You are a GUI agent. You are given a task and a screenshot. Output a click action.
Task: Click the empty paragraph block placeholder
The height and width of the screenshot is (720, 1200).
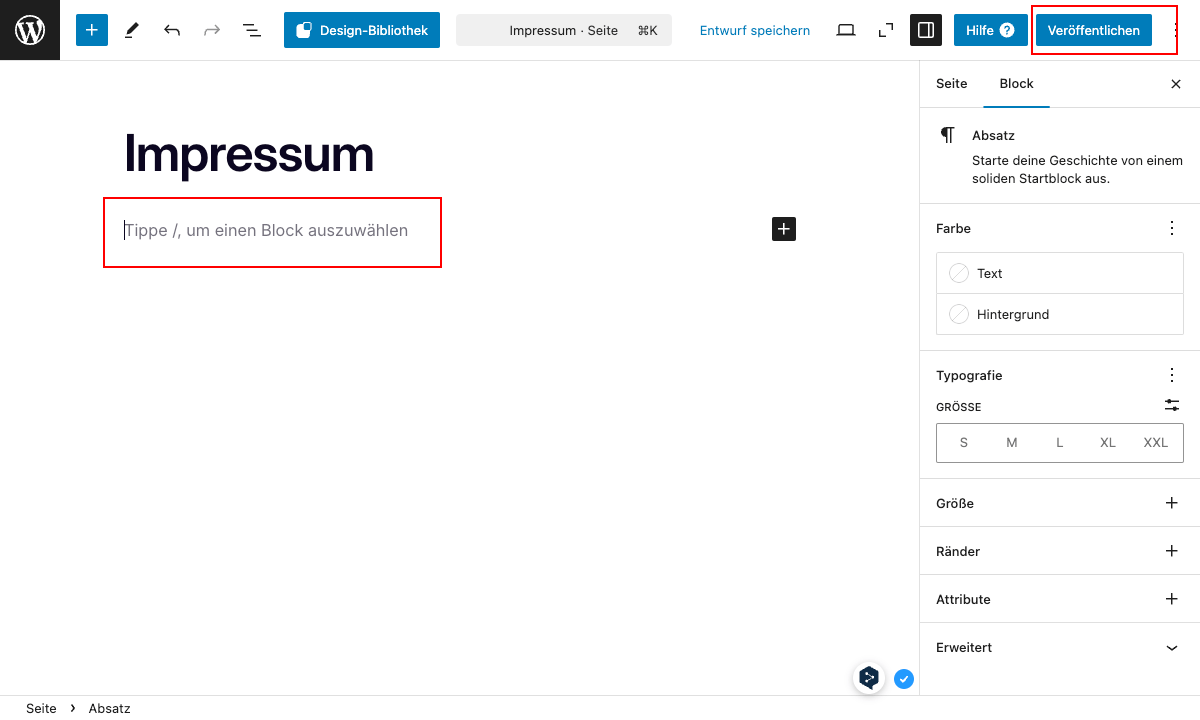[270, 231]
